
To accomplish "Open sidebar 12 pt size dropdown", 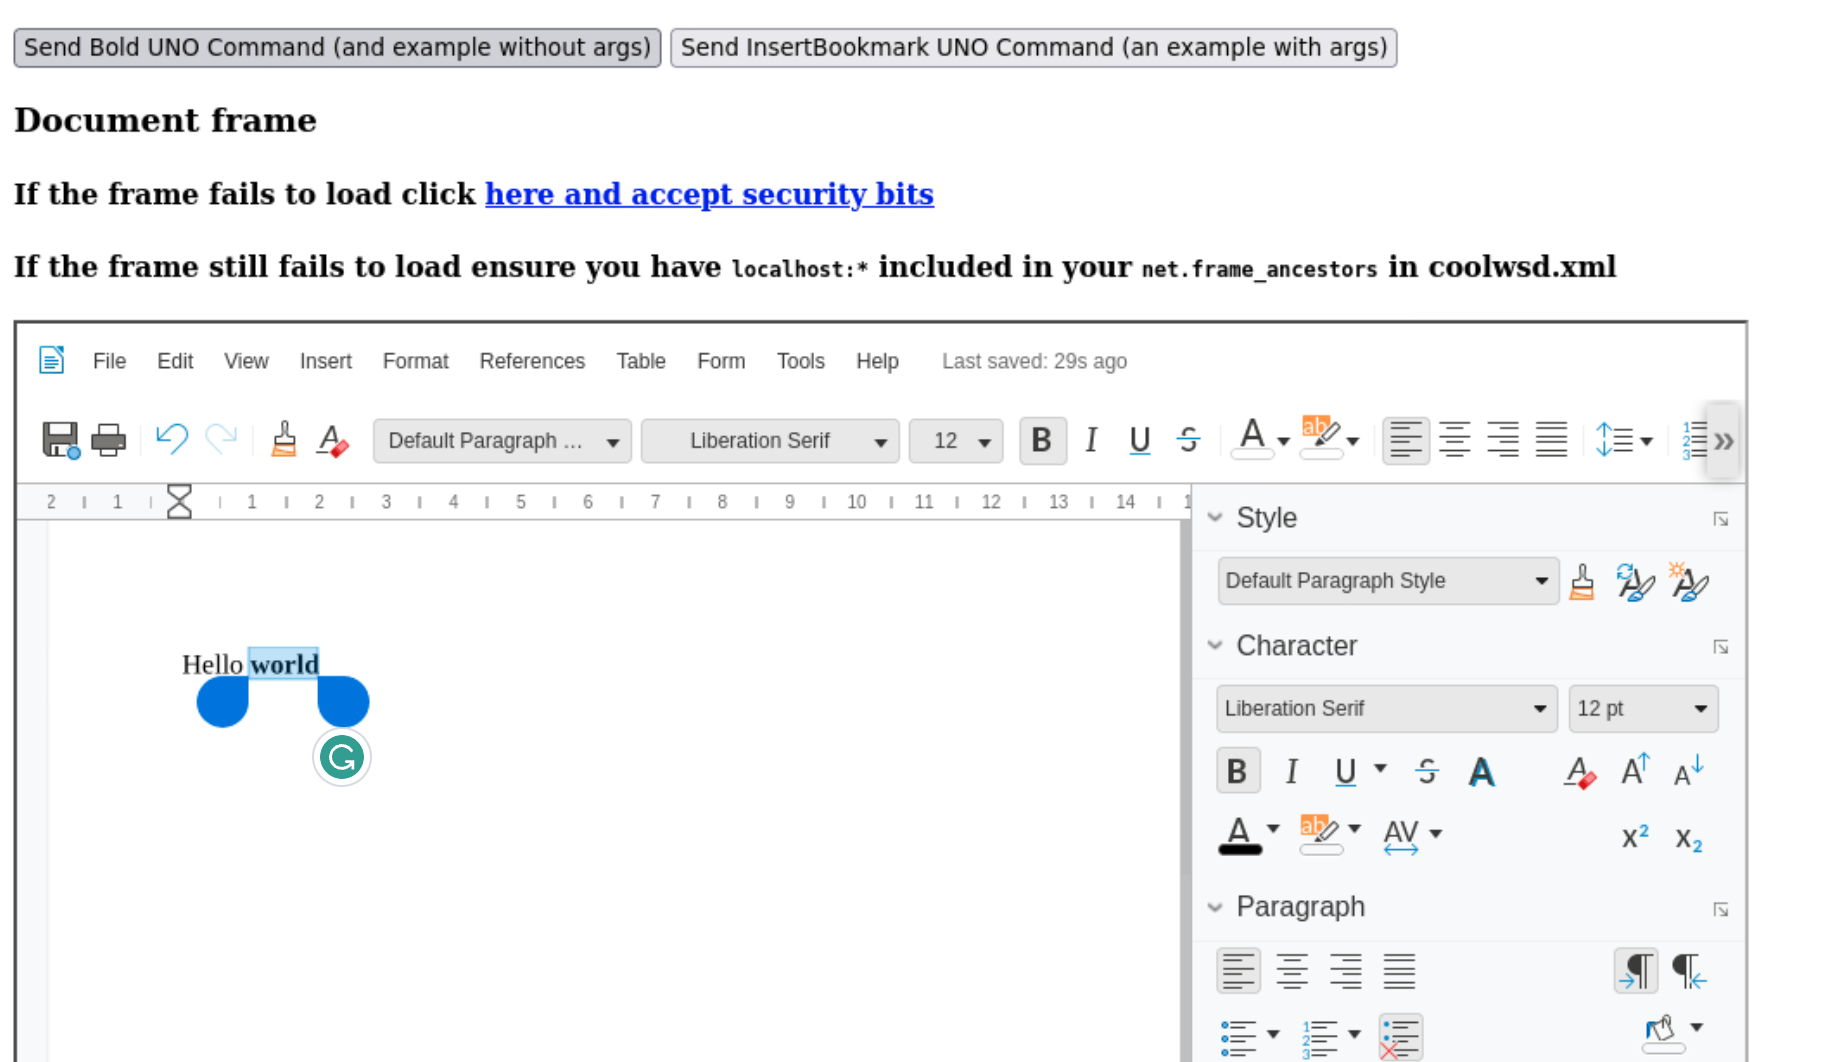I will tap(1644, 709).
